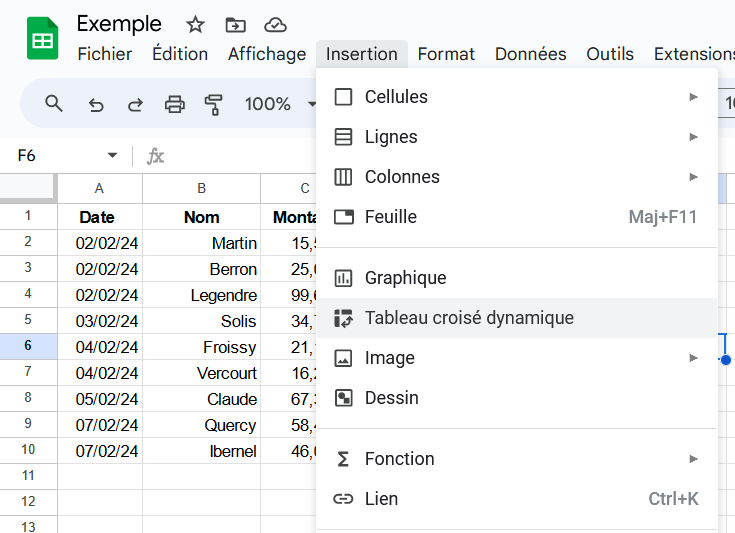Screen dimensions: 735x533
Task: Click the 03/02/24 date cell
Action: pyautogui.click(x=100, y=321)
